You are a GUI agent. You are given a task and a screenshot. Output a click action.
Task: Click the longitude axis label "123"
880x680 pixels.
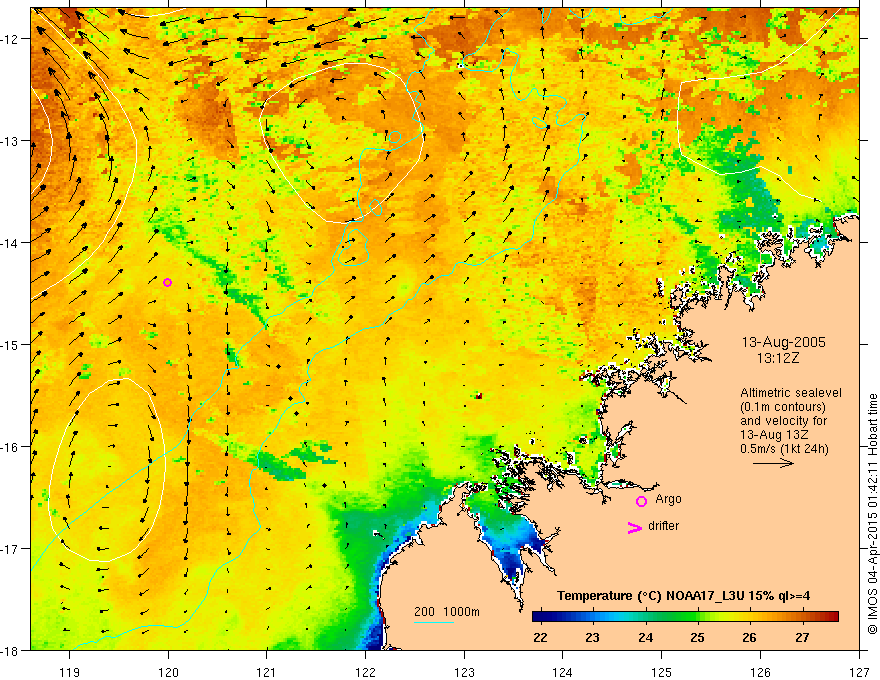(464, 672)
